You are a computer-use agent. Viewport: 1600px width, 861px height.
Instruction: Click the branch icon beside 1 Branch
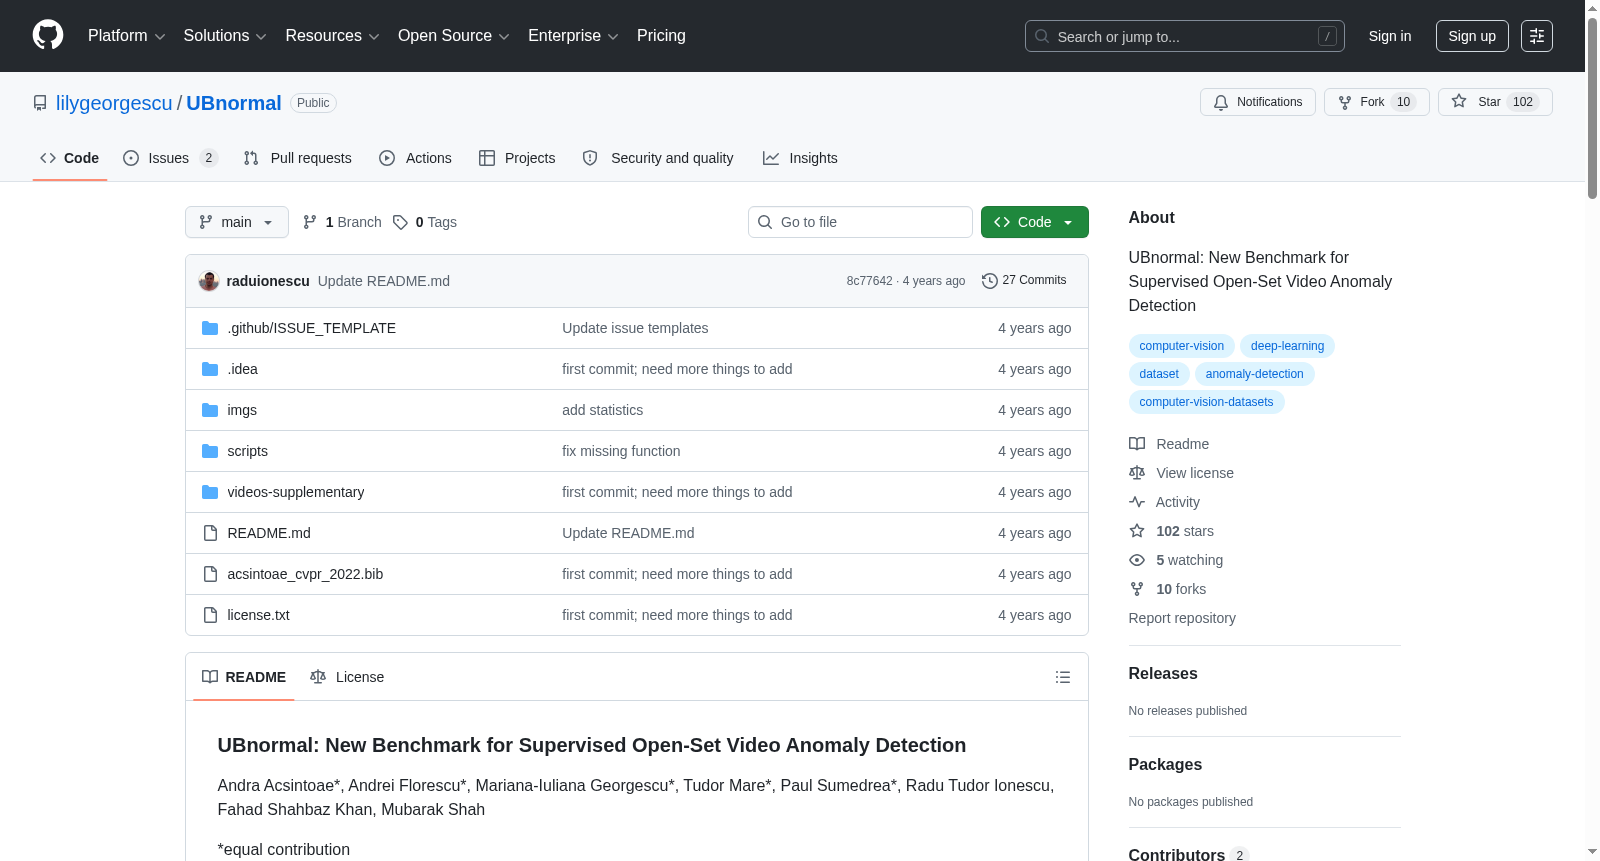(310, 222)
